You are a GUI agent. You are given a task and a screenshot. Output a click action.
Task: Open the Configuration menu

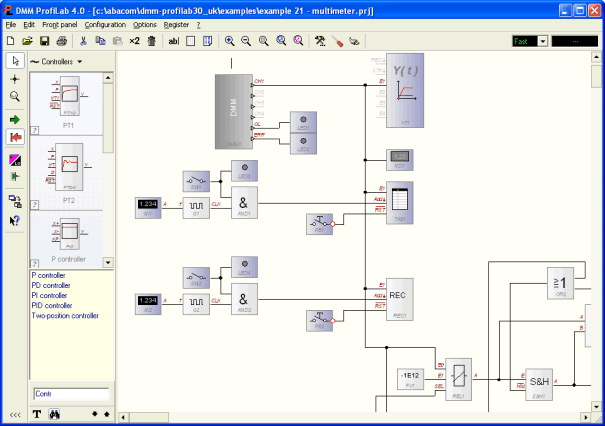pyautogui.click(x=105, y=25)
